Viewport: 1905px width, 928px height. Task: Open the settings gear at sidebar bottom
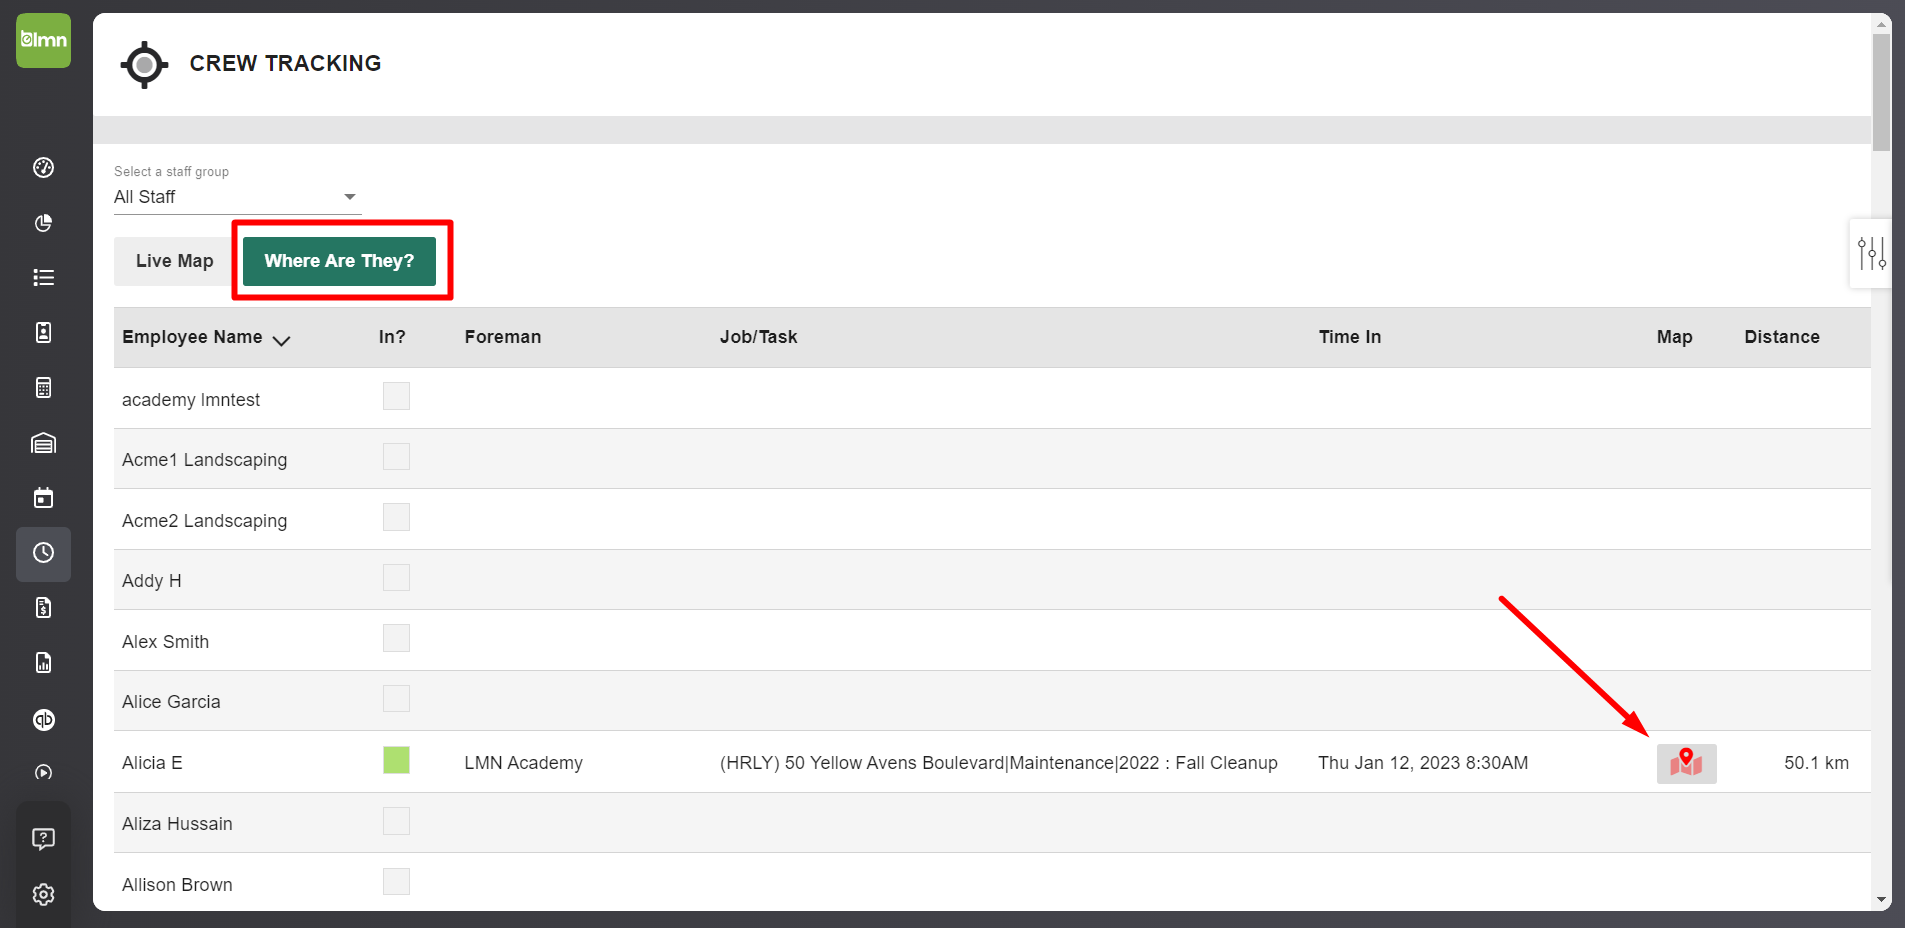point(43,894)
